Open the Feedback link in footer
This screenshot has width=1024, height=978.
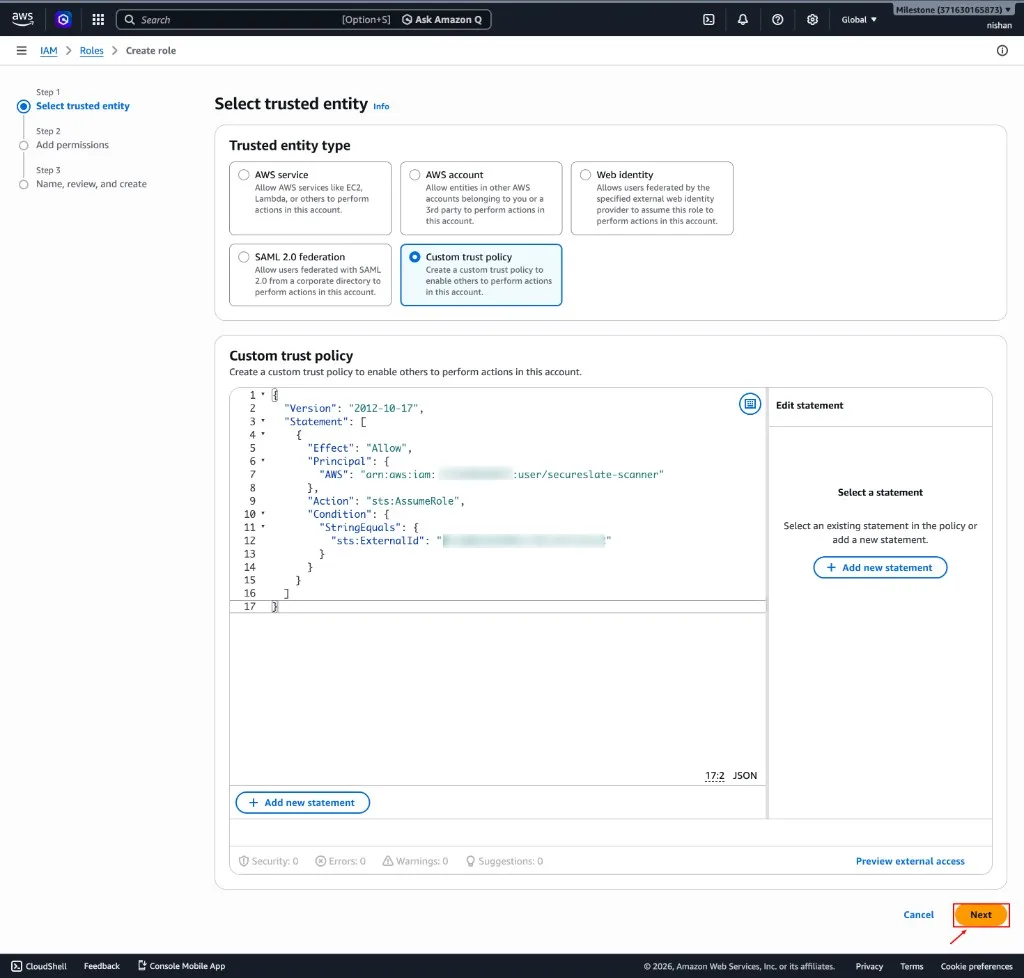pyautogui.click(x=102, y=966)
